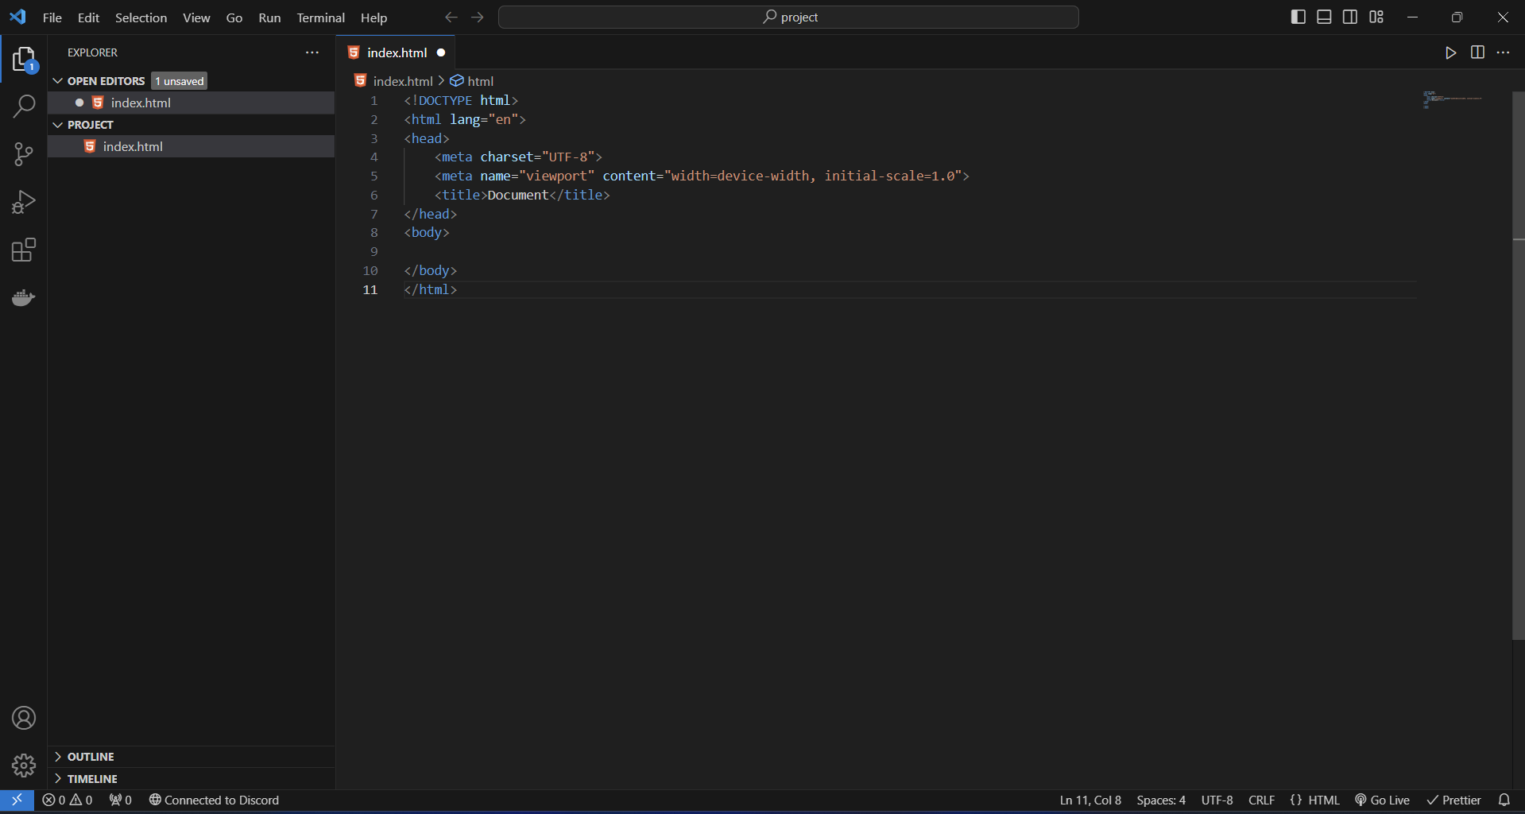The height and width of the screenshot is (814, 1525).
Task: Open the Extensions view
Action: (23, 250)
